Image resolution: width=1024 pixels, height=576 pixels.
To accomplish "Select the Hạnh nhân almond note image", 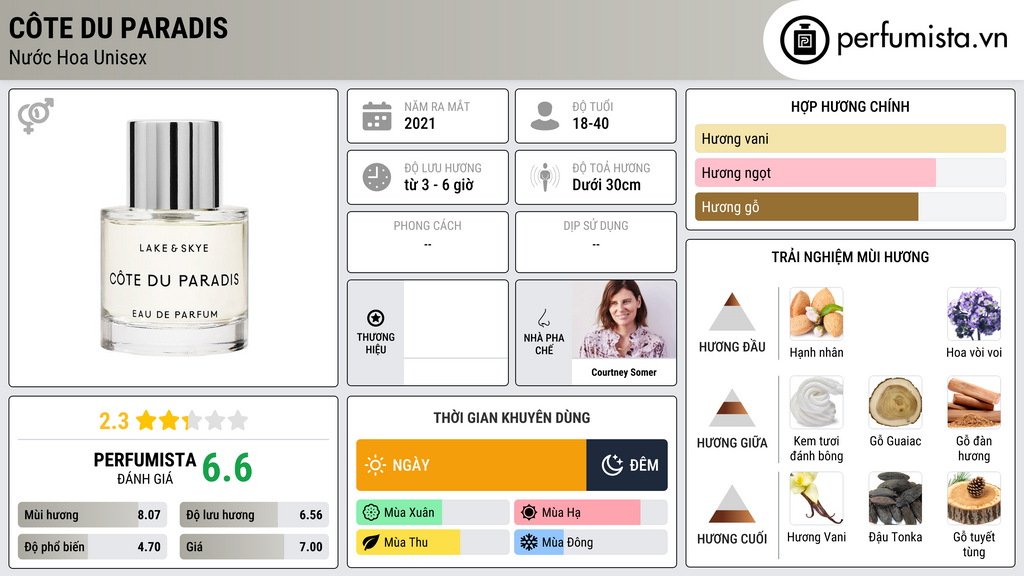I will [816, 314].
